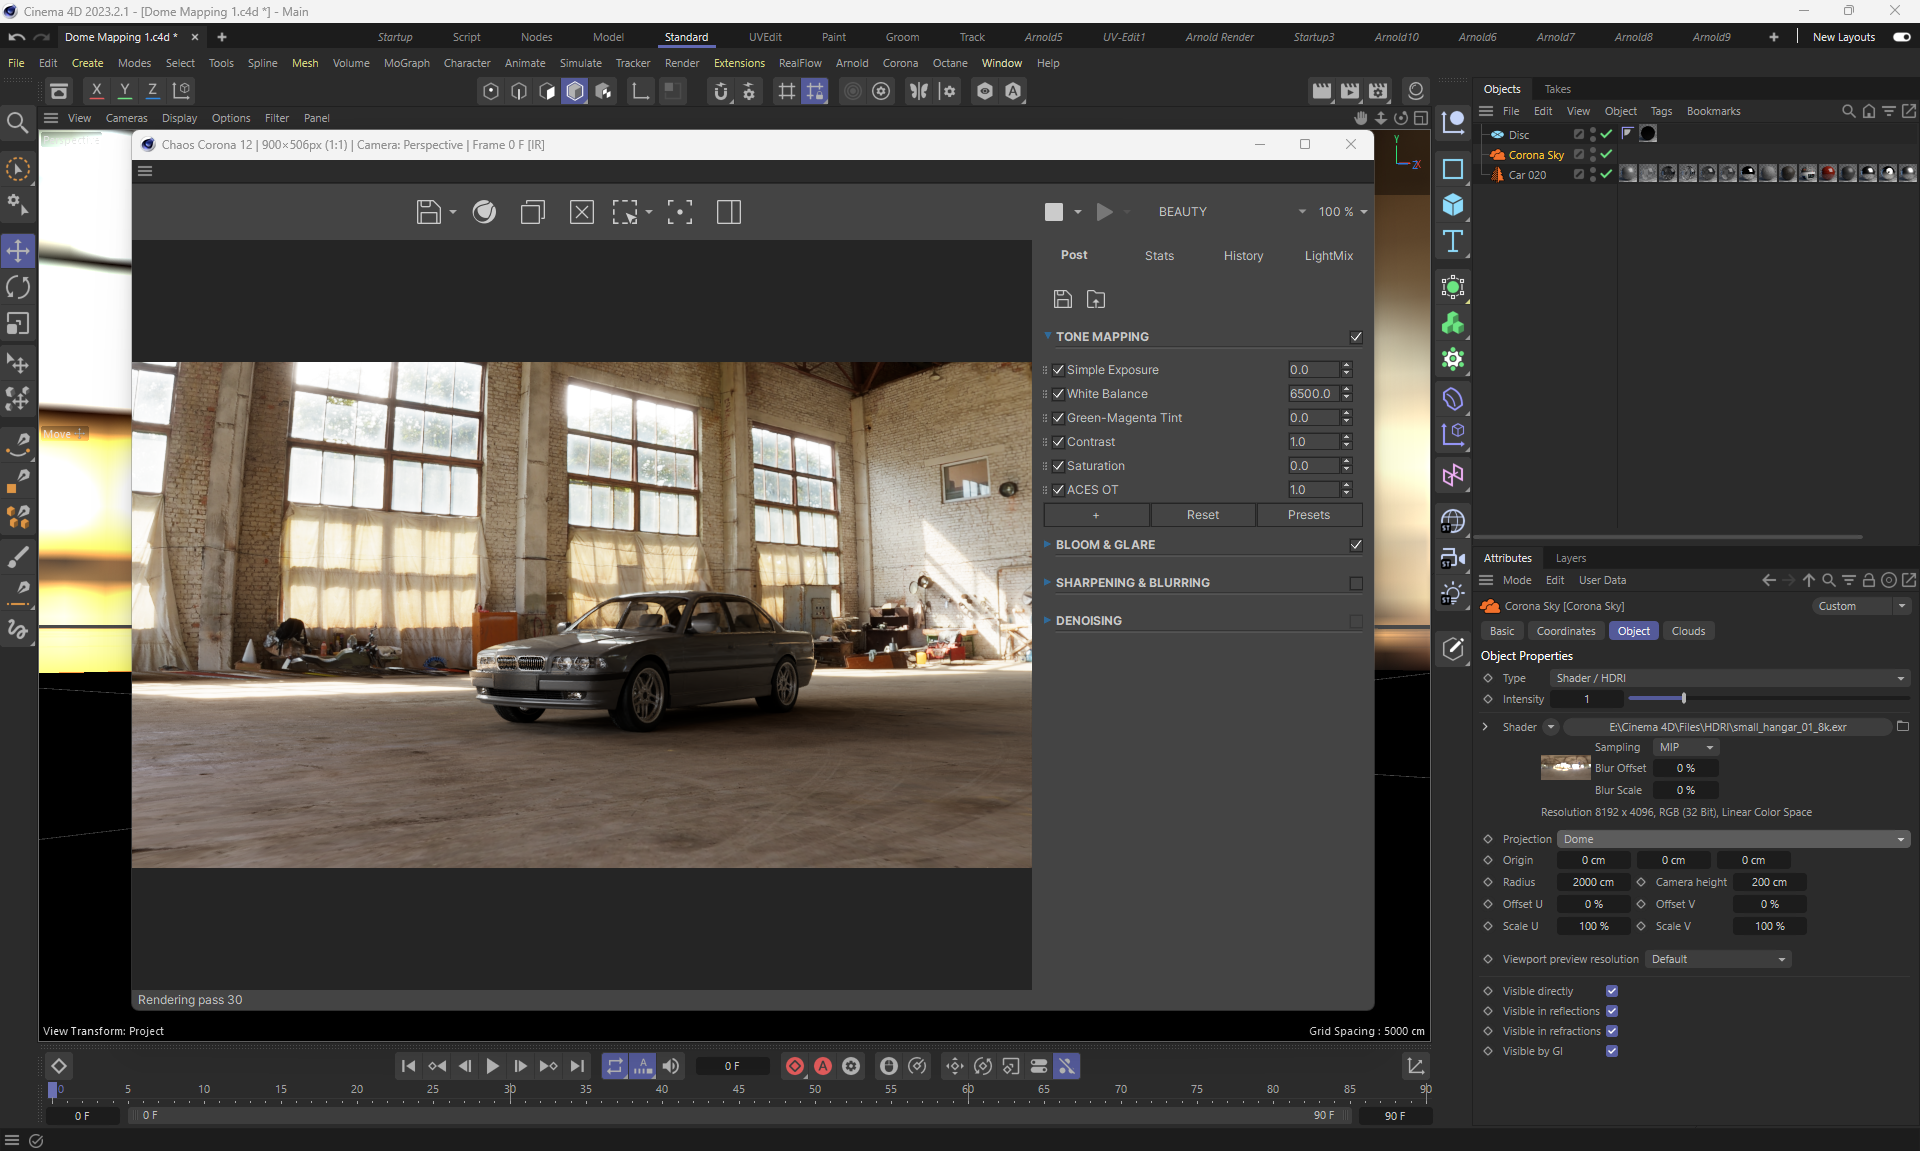The image size is (1920, 1151).
Task: Click the A/B comparison split icon
Action: tap(729, 212)
